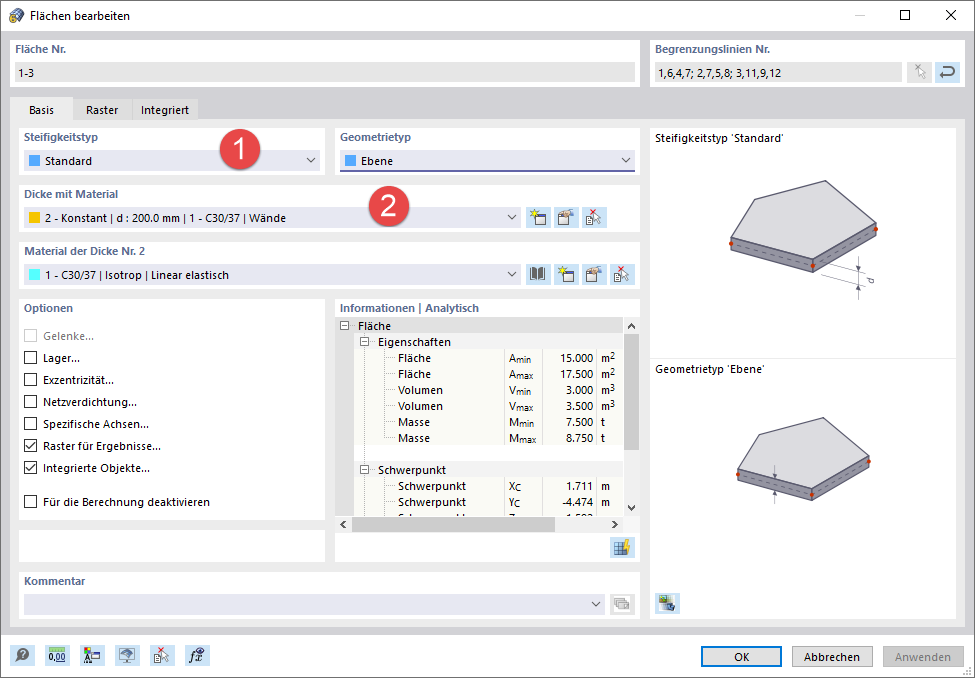Enable the Lager... option
This screenshot has height=678, width=975.
click(x=30, y=358)
